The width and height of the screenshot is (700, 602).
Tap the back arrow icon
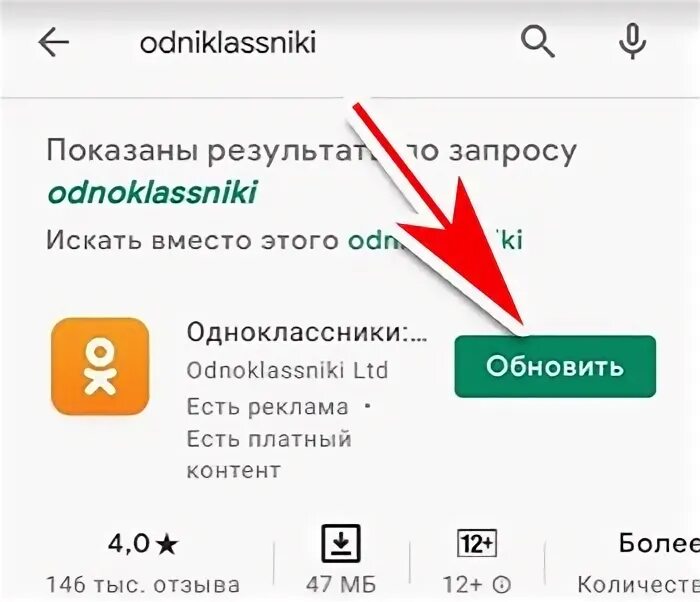tap(54, 42)
